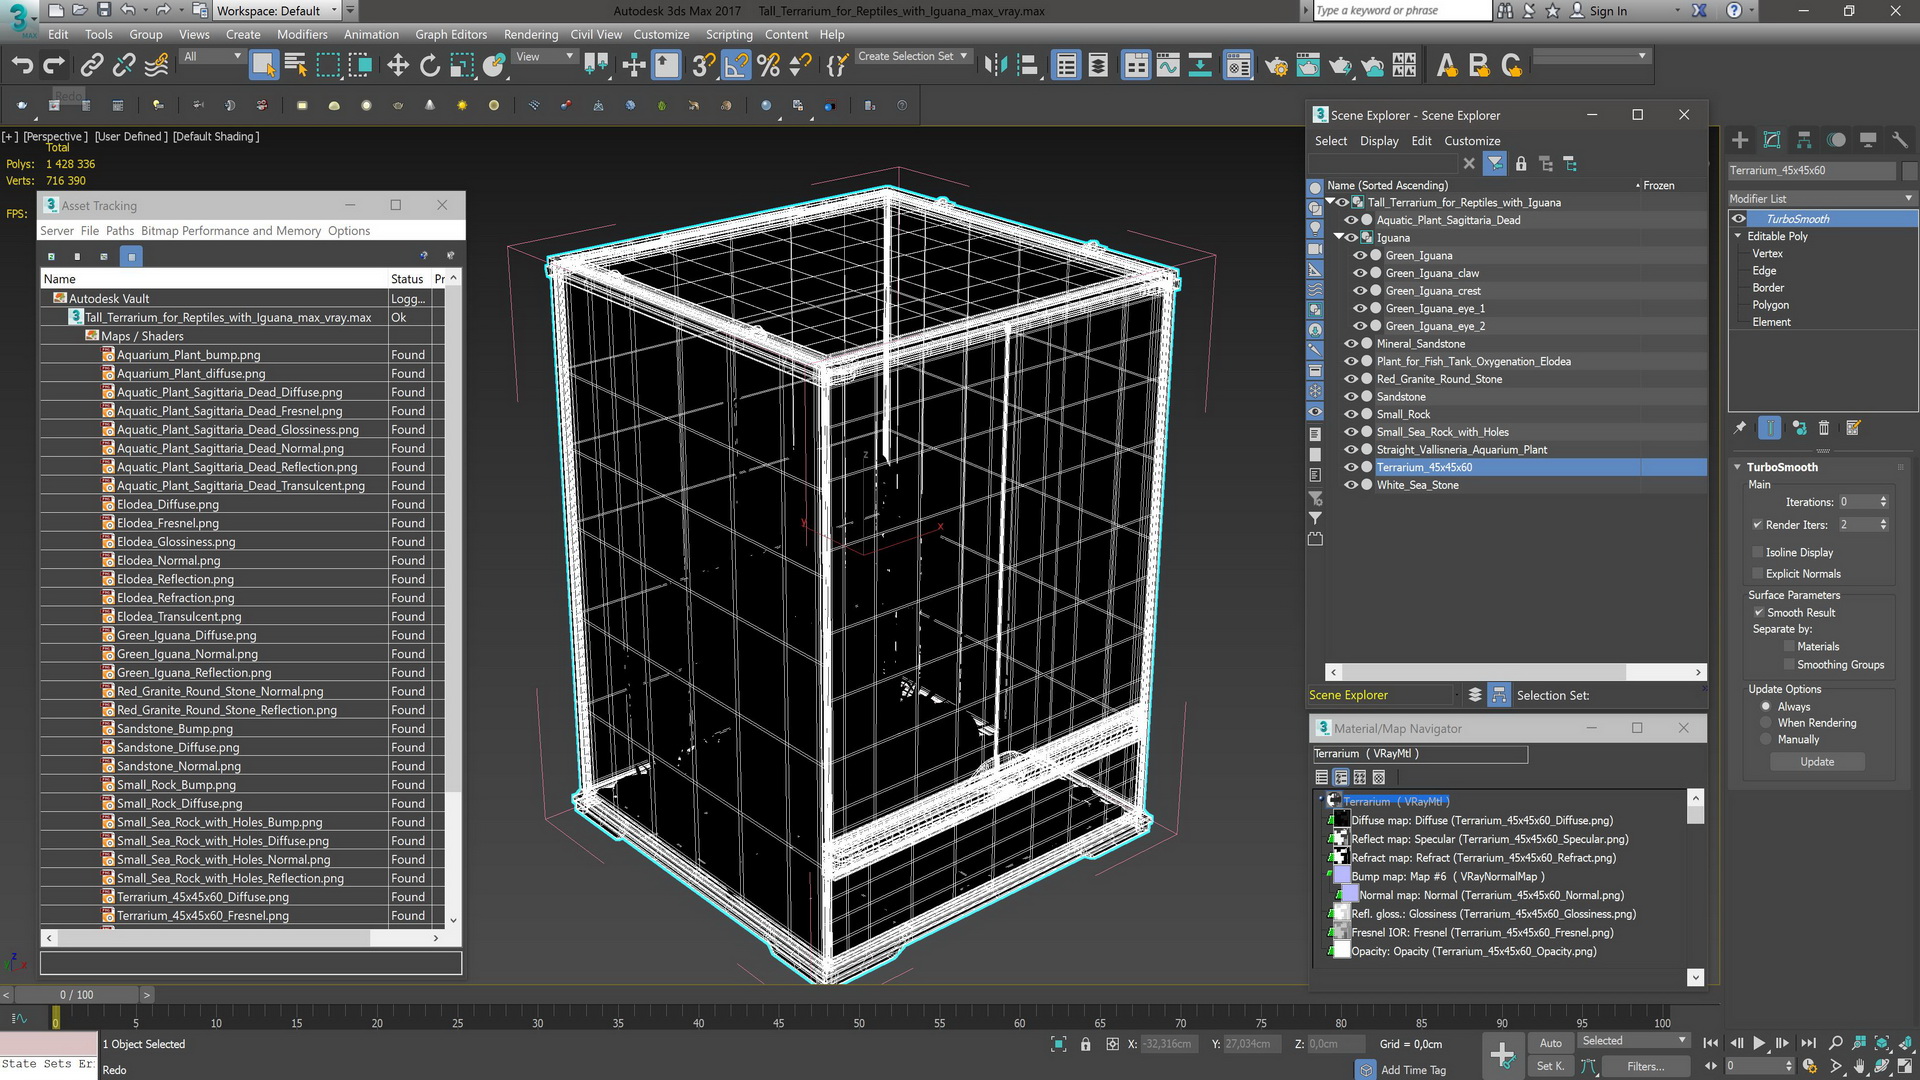Toggle Isoline Display checkbox
Image resolution: width=1920 pixels, height=1080 pixels.
pyautogui.click(x=1757, y=552)
